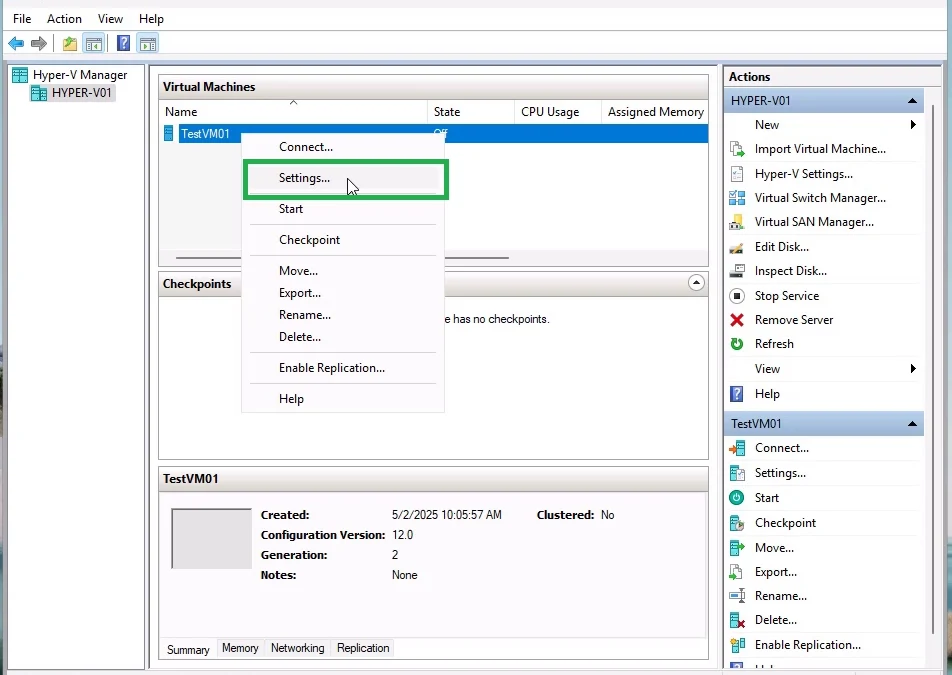Click the Edit Disk icon
Viewport: 952px width, 675px height.
click(x=736, y=247)
